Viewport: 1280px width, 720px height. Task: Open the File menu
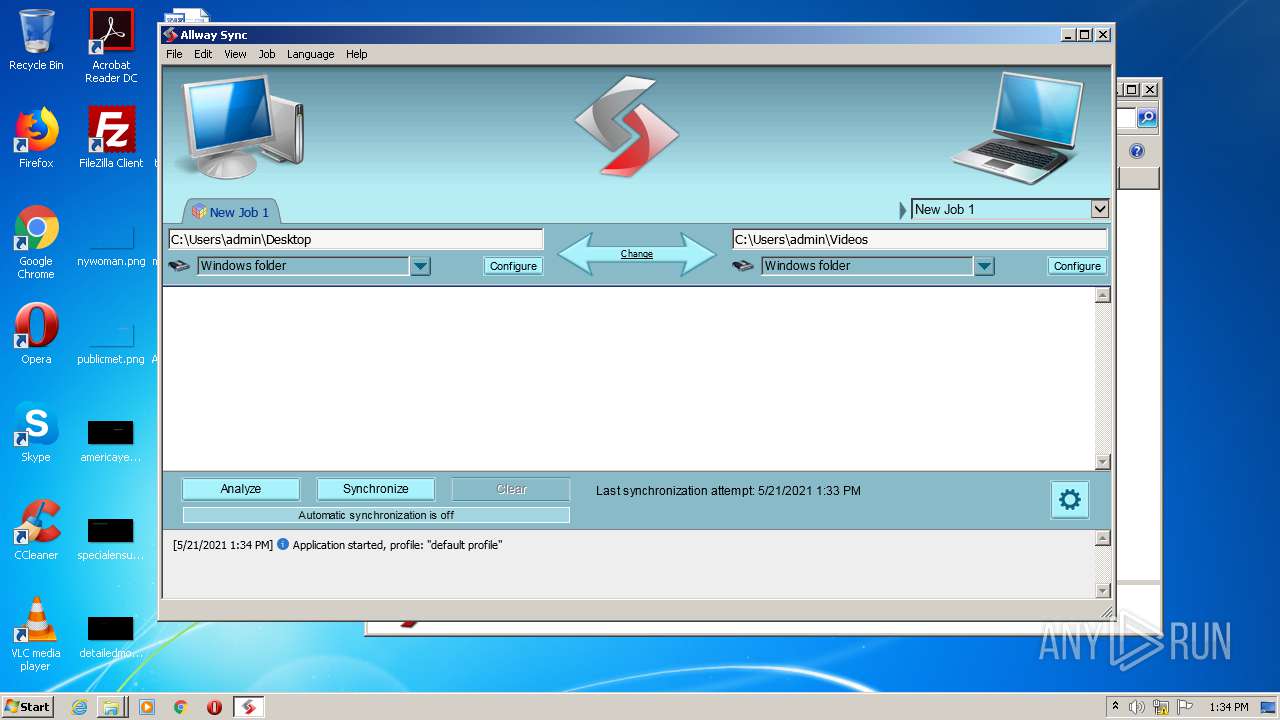174,54
